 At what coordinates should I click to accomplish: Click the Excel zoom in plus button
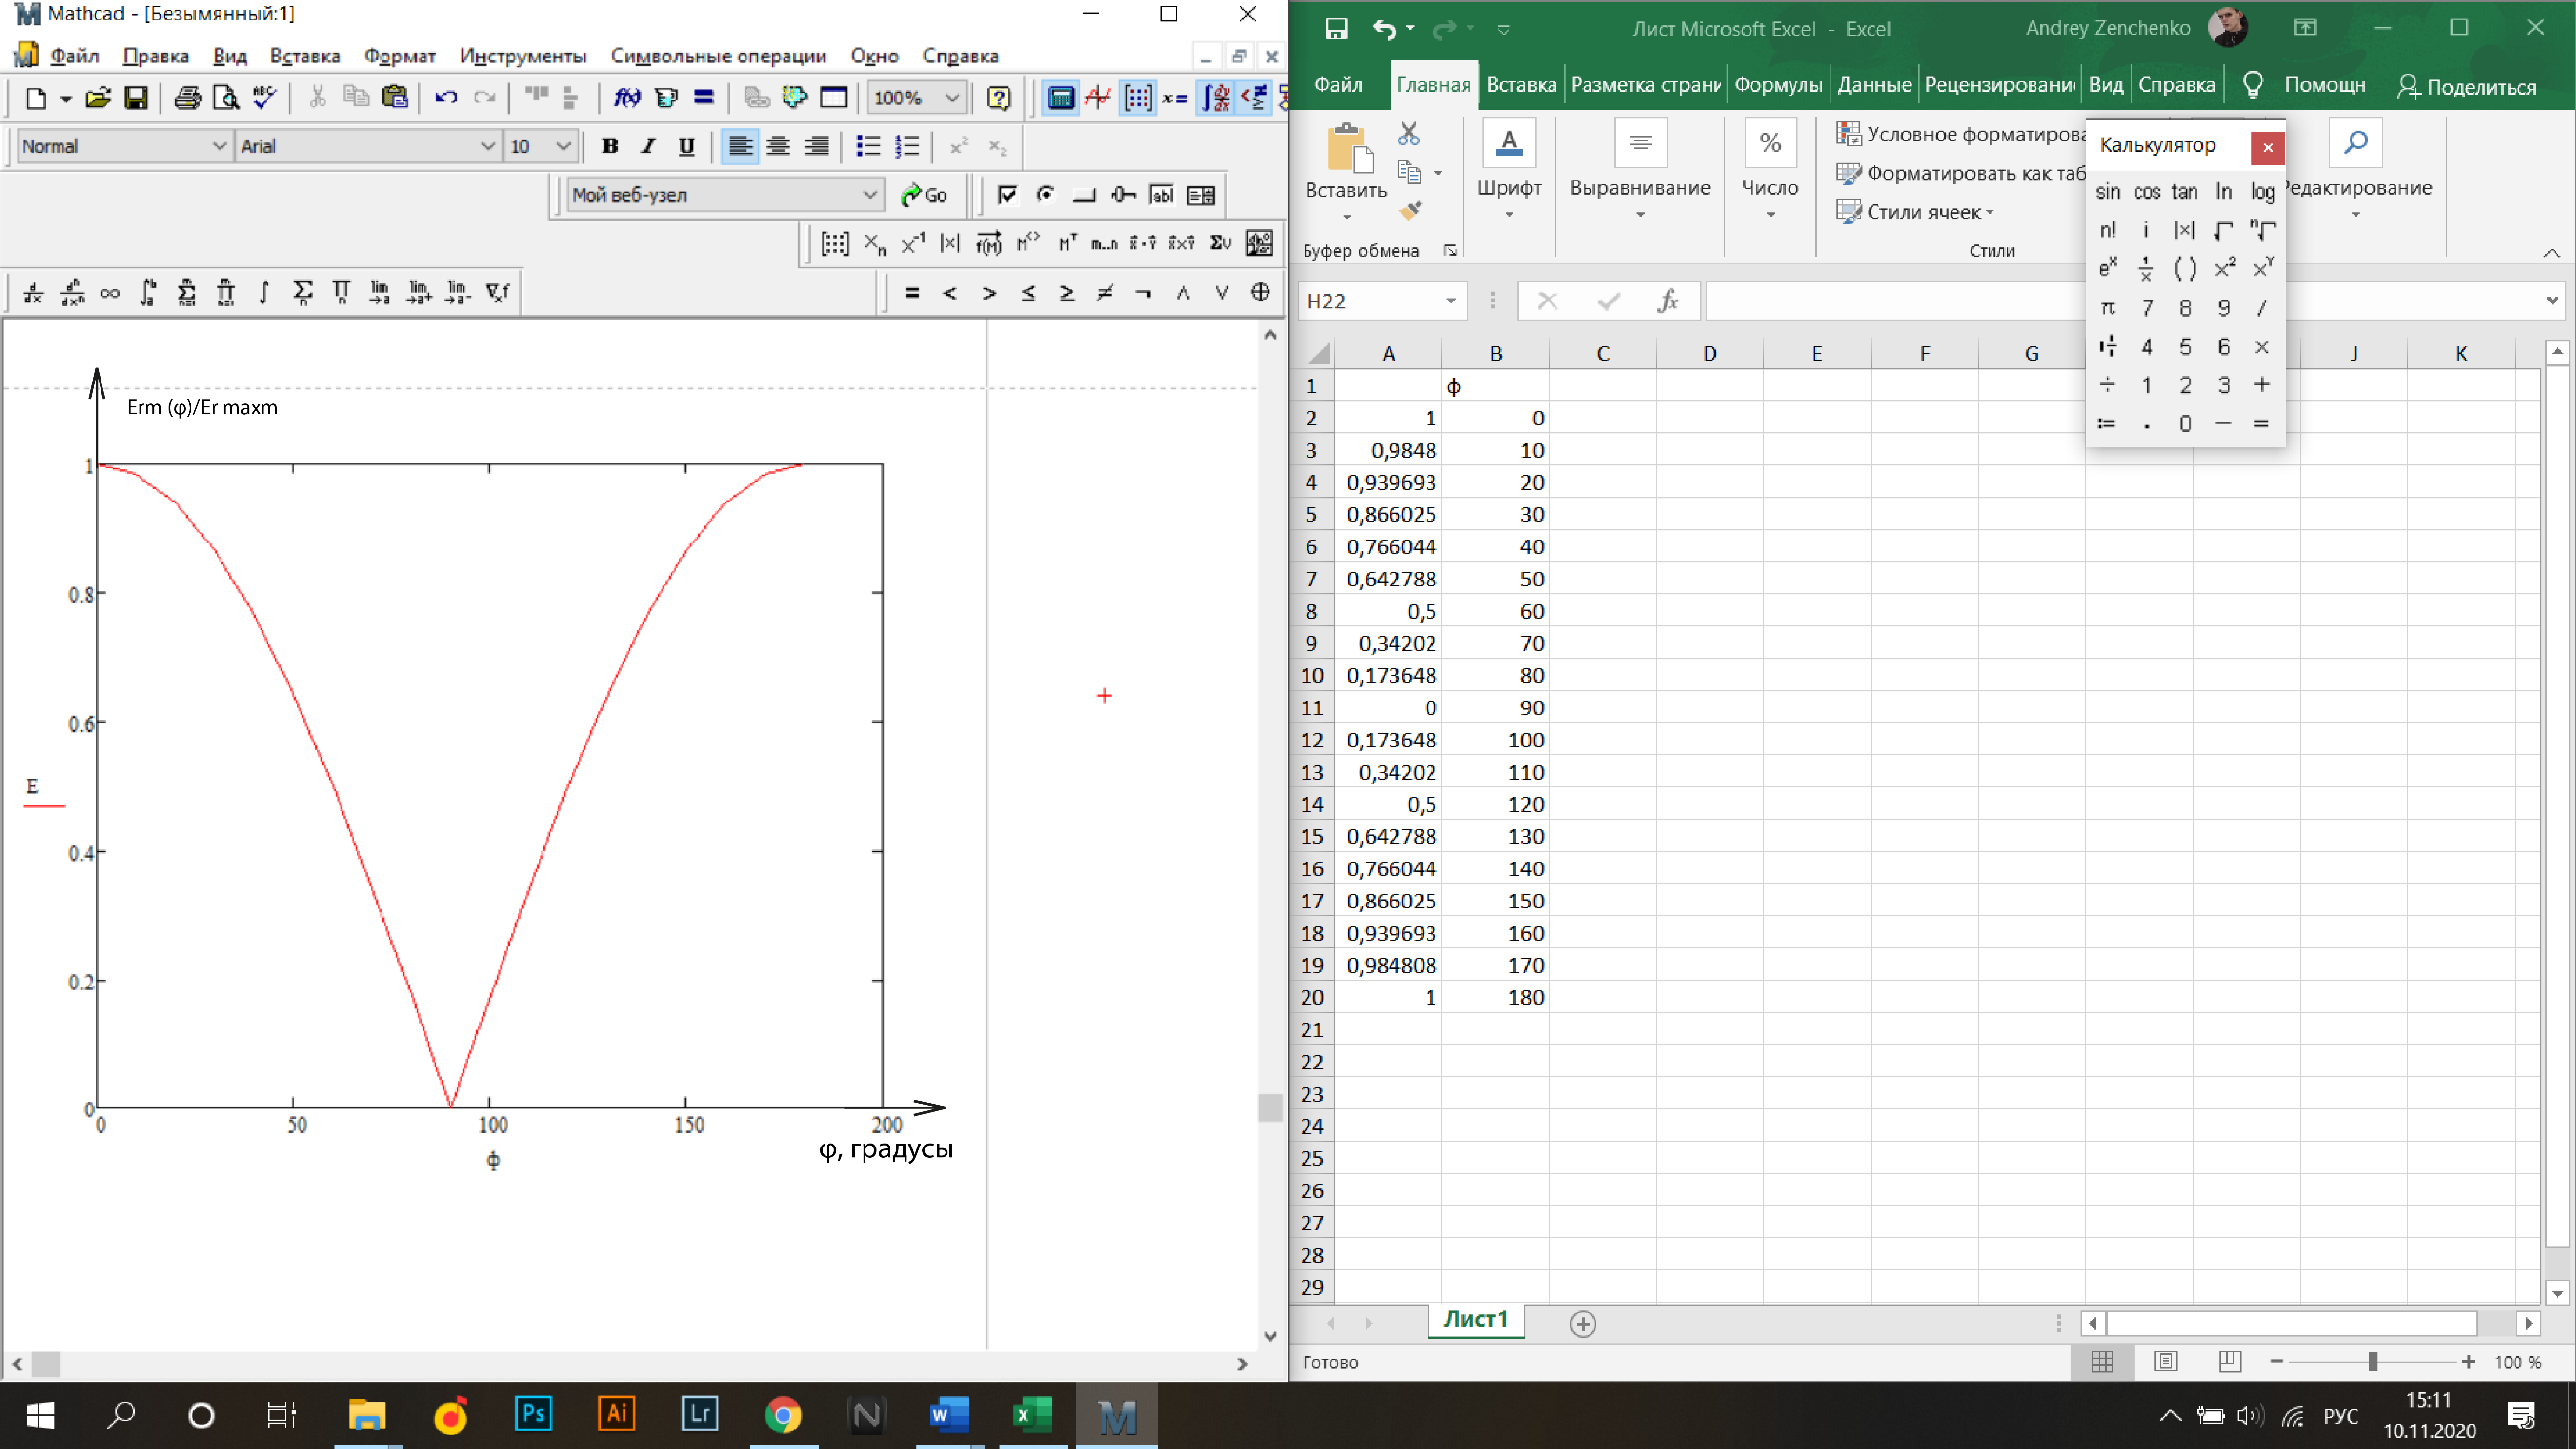[2468, 1362]
